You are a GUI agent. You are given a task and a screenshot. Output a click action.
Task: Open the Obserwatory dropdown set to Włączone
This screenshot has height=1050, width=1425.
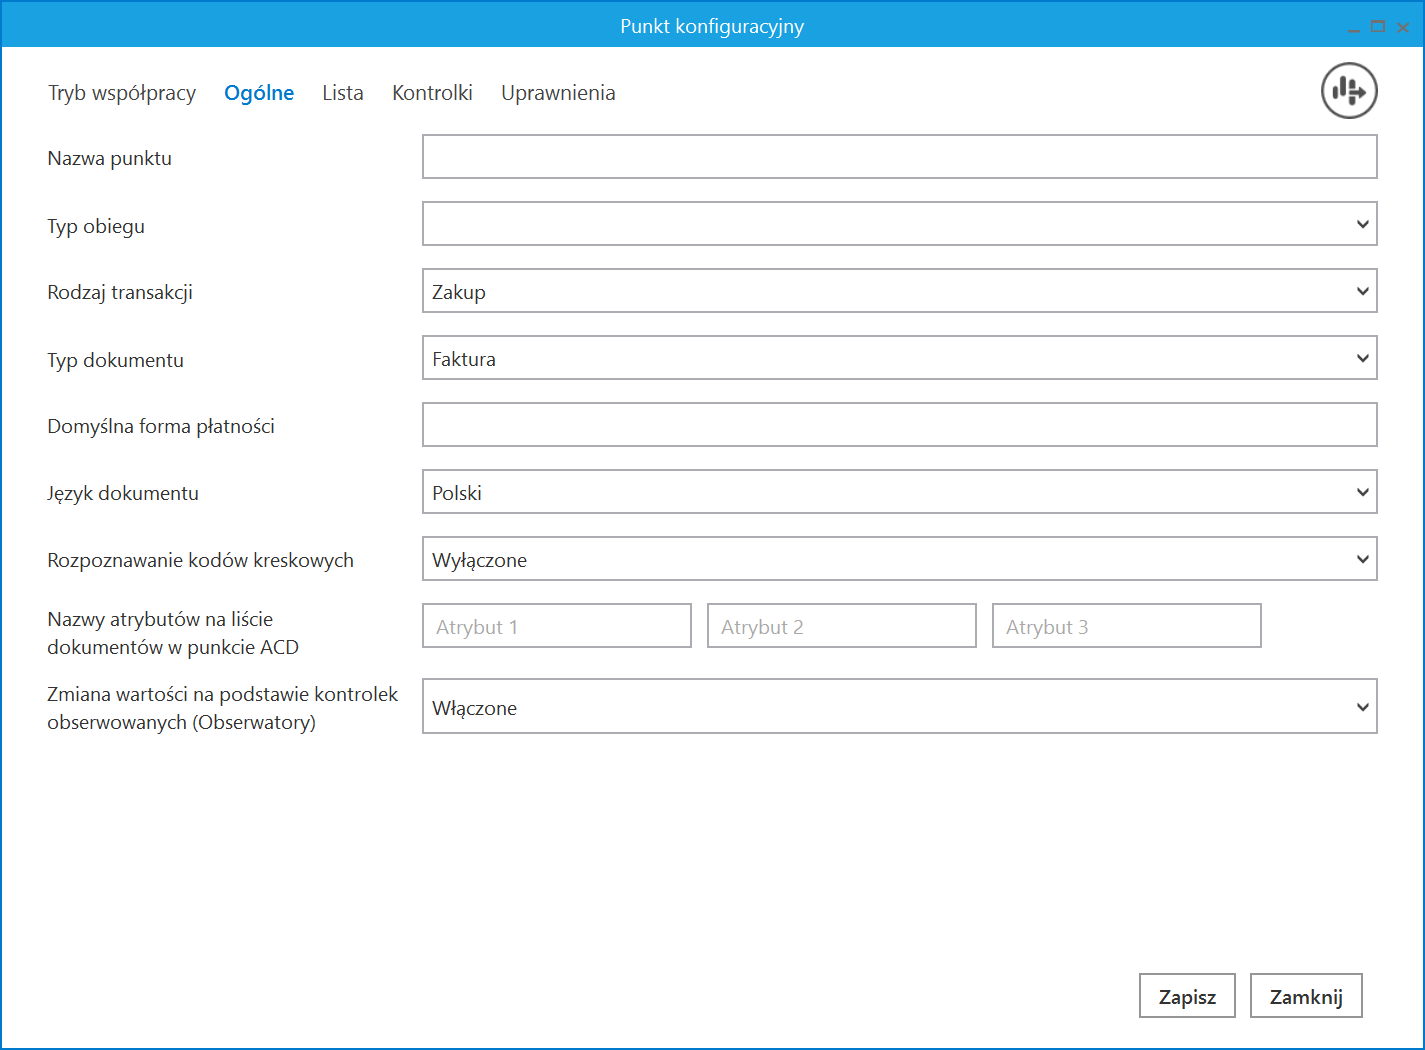pos(899,706)
